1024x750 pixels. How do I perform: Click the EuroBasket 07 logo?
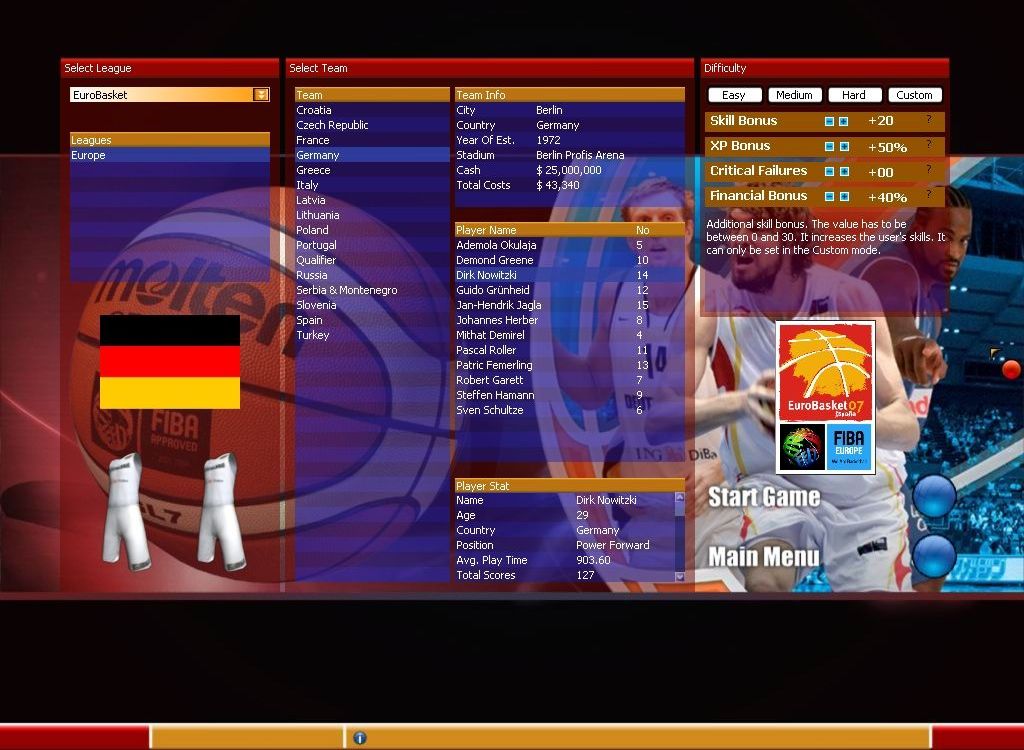pos(825,372)
